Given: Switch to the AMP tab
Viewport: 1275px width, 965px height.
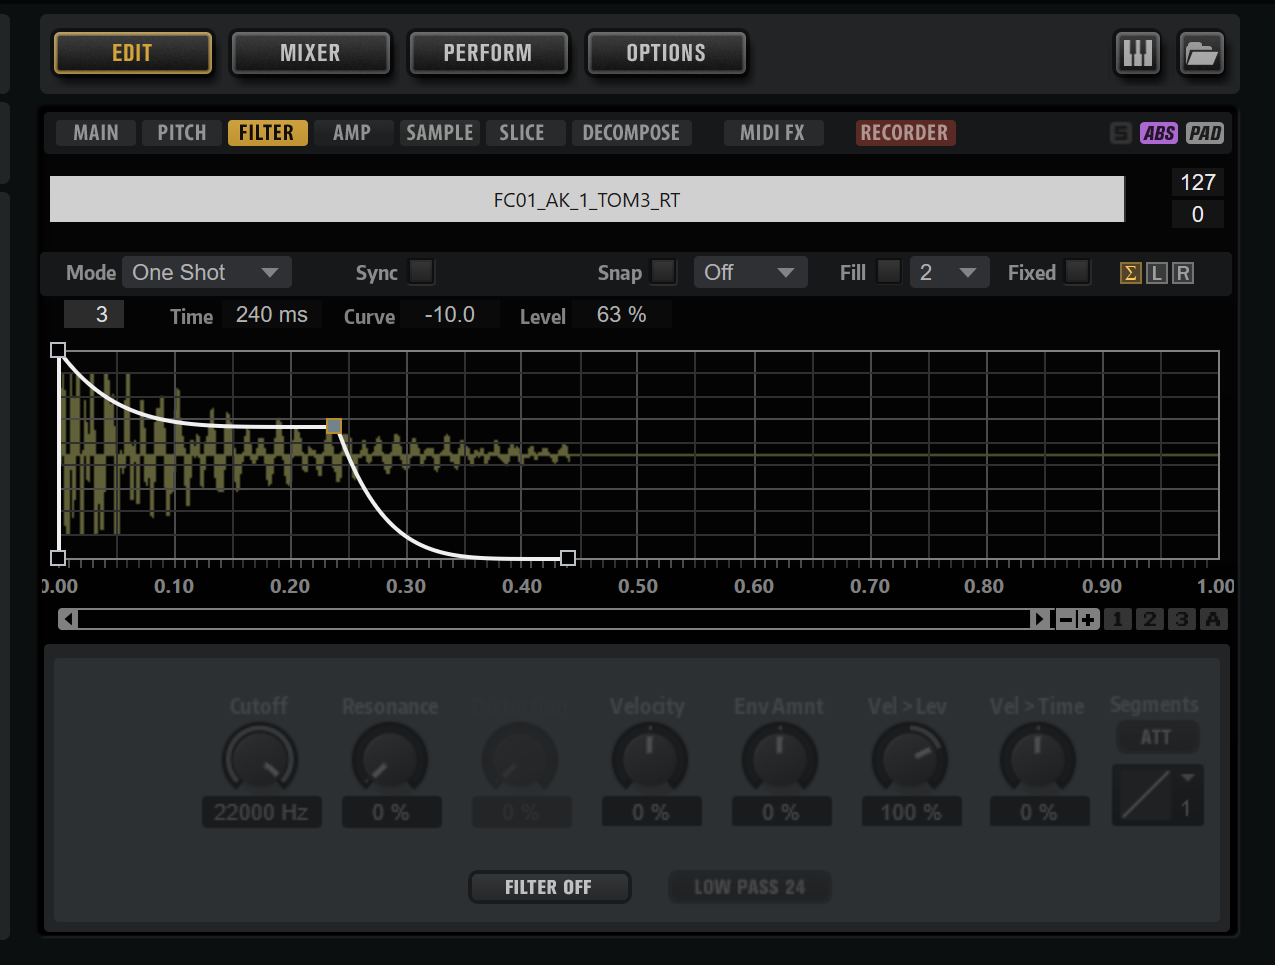Looking at the screenshot, I should coord(351,133).
